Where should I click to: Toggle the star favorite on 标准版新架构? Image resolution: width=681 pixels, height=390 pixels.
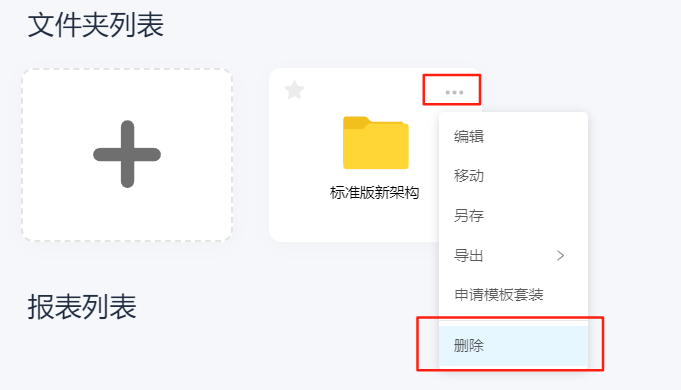[294, 90]
